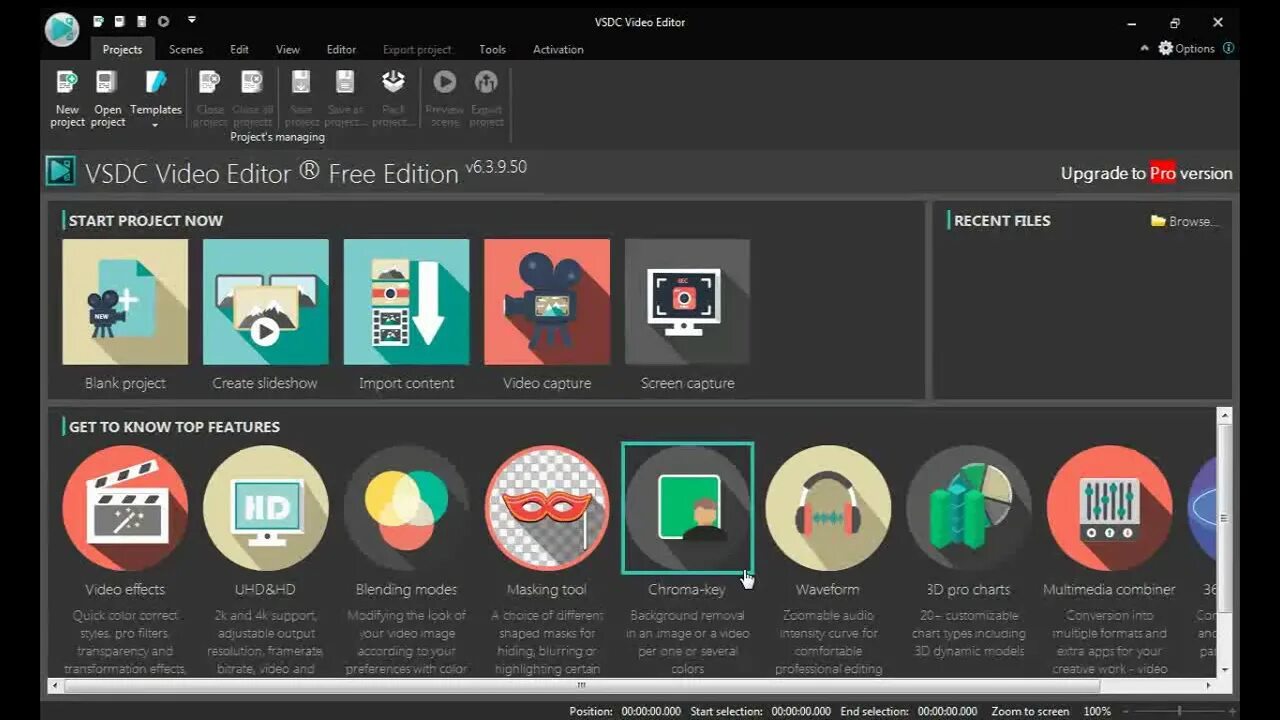The height and width of the screenshot is (720, 1280).
Task: Click the vertical scrollbar in features
Action: point(1225,518)
